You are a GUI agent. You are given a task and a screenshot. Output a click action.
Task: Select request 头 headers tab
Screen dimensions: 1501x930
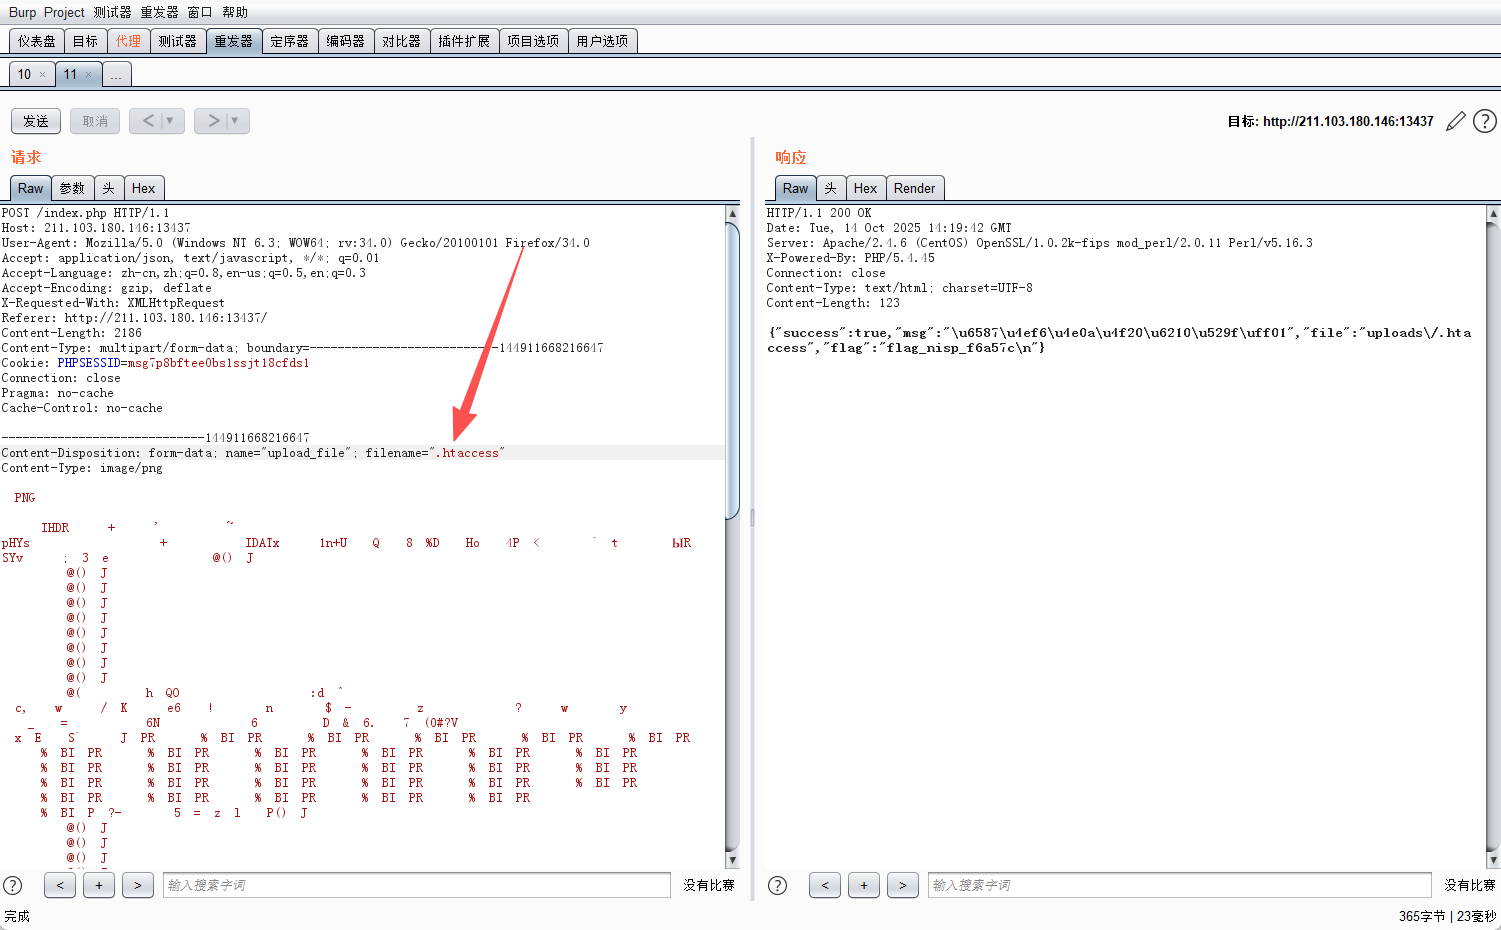[x=108, y=188]
